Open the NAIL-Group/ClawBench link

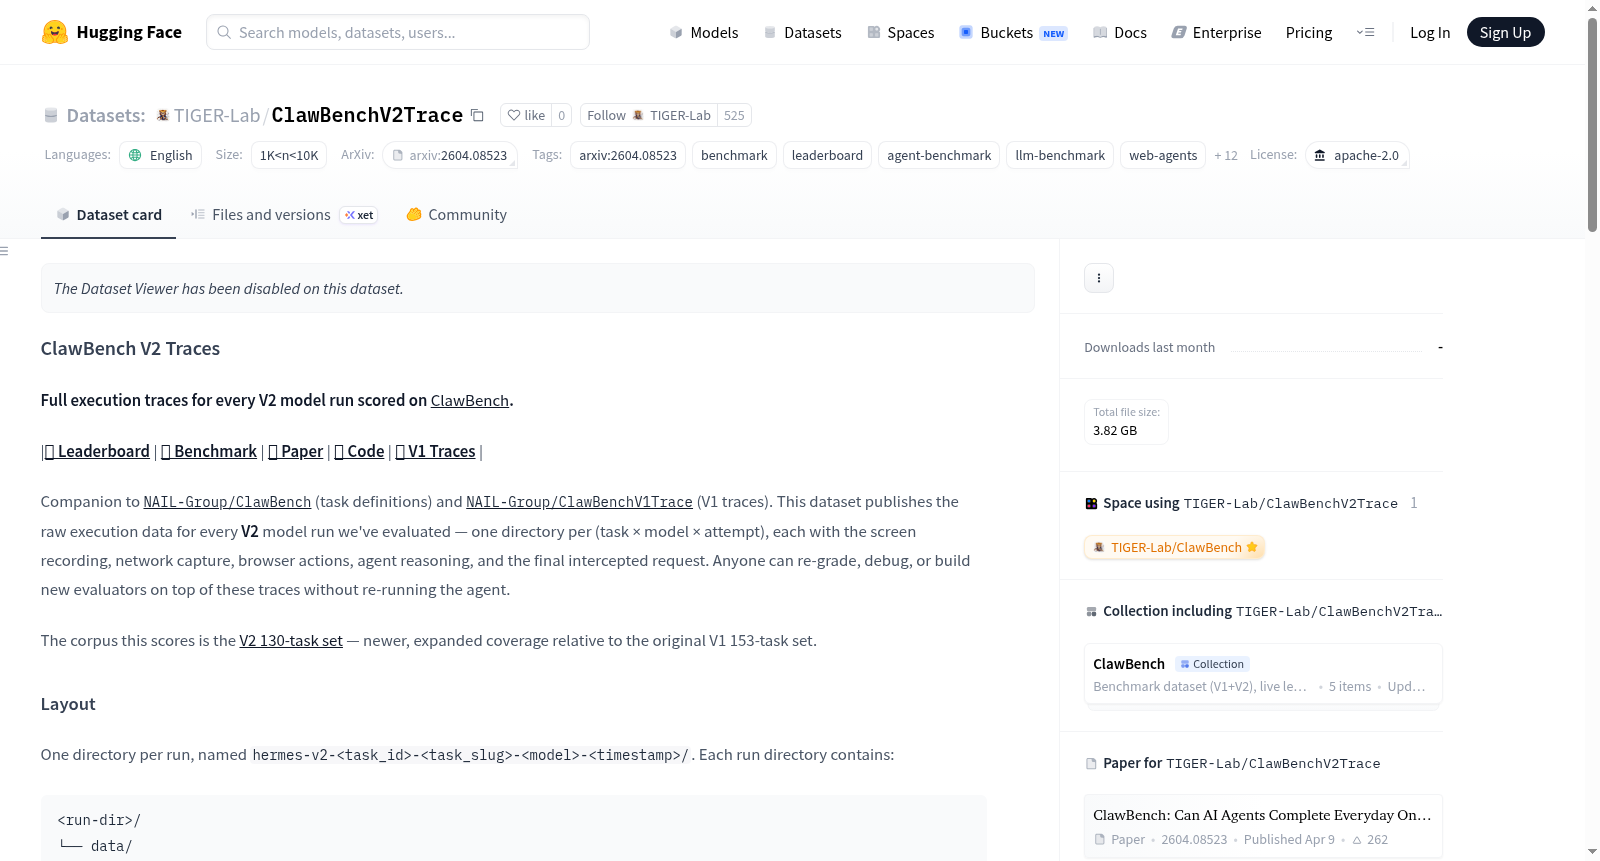pos(227,502)
